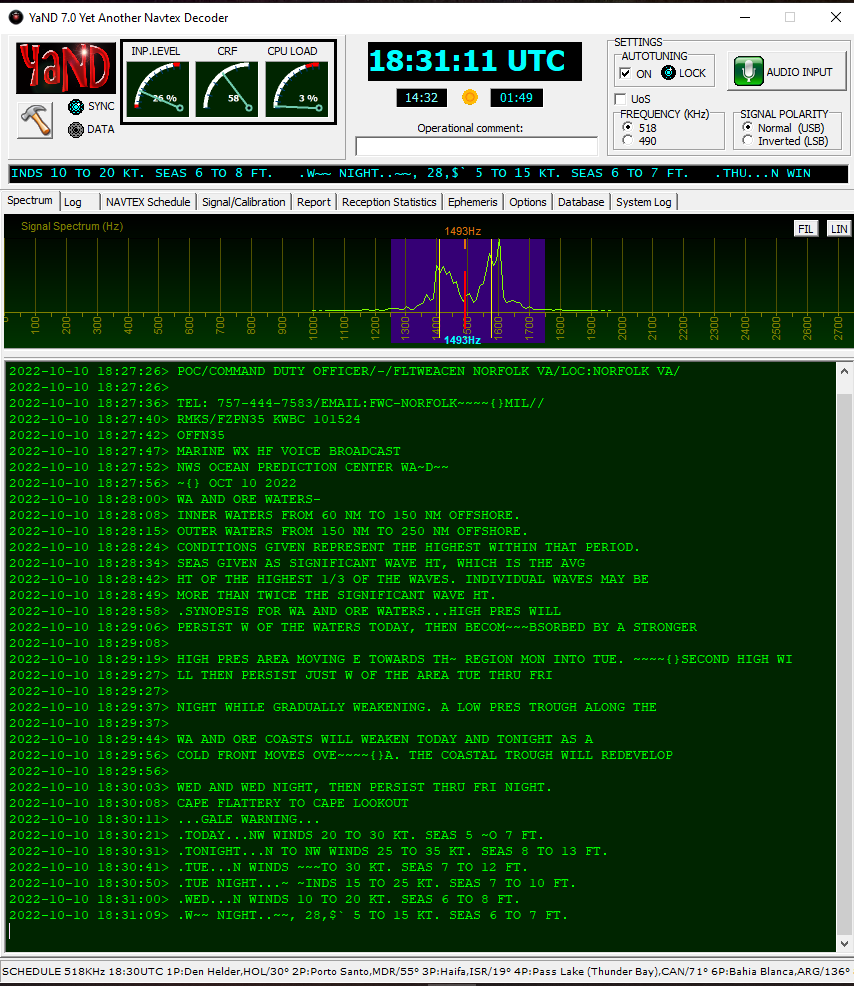This screenshot has width=854, height=986.
Task: Open the NAVTEX Schedule tab
Action: [148, 202]
